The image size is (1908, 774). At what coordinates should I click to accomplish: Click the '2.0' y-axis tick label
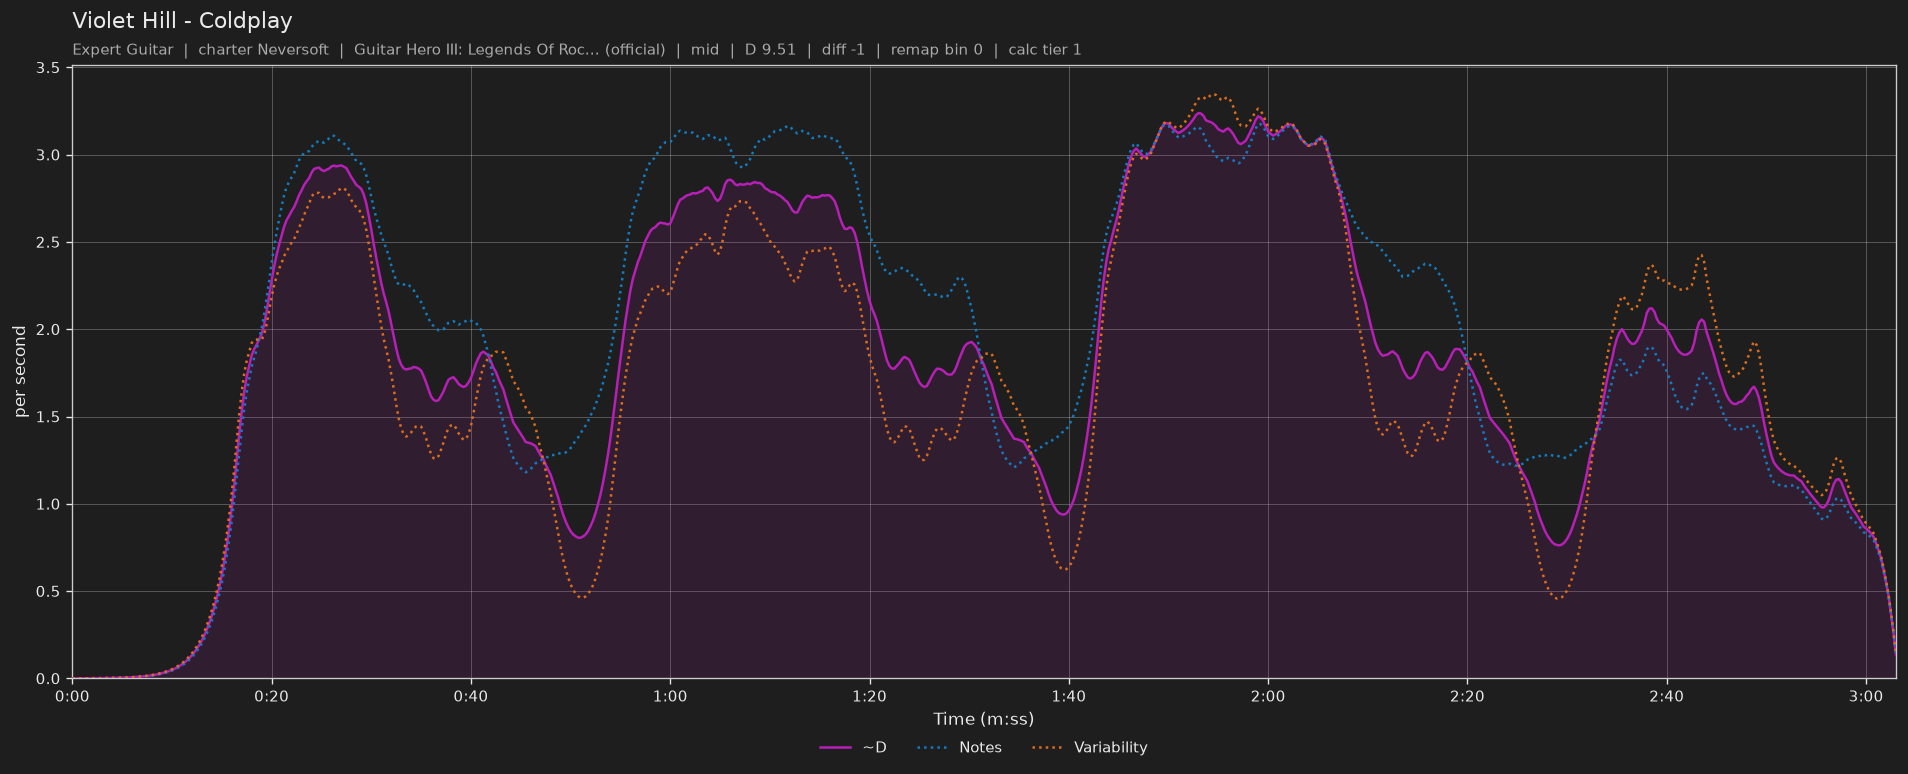[48, 330]
